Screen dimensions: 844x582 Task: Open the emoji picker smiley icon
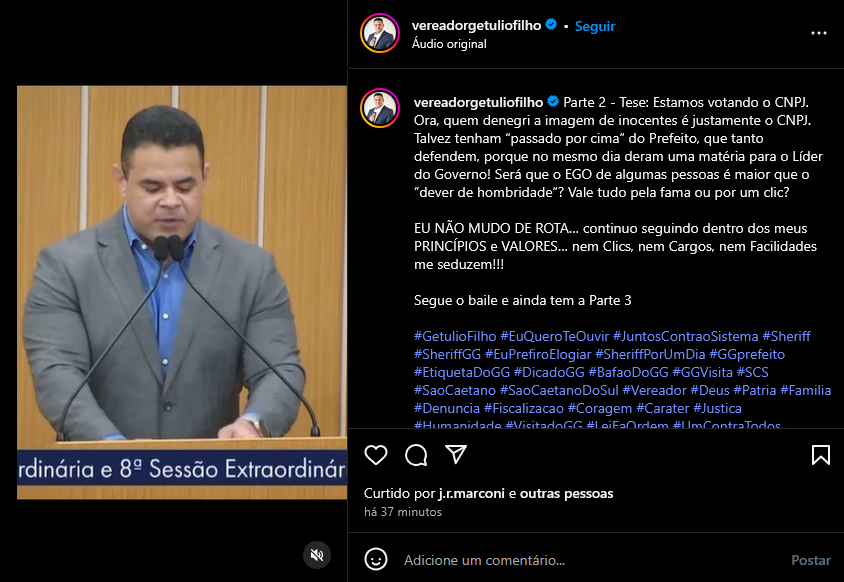pyautogui.click(x=376, y=559)
